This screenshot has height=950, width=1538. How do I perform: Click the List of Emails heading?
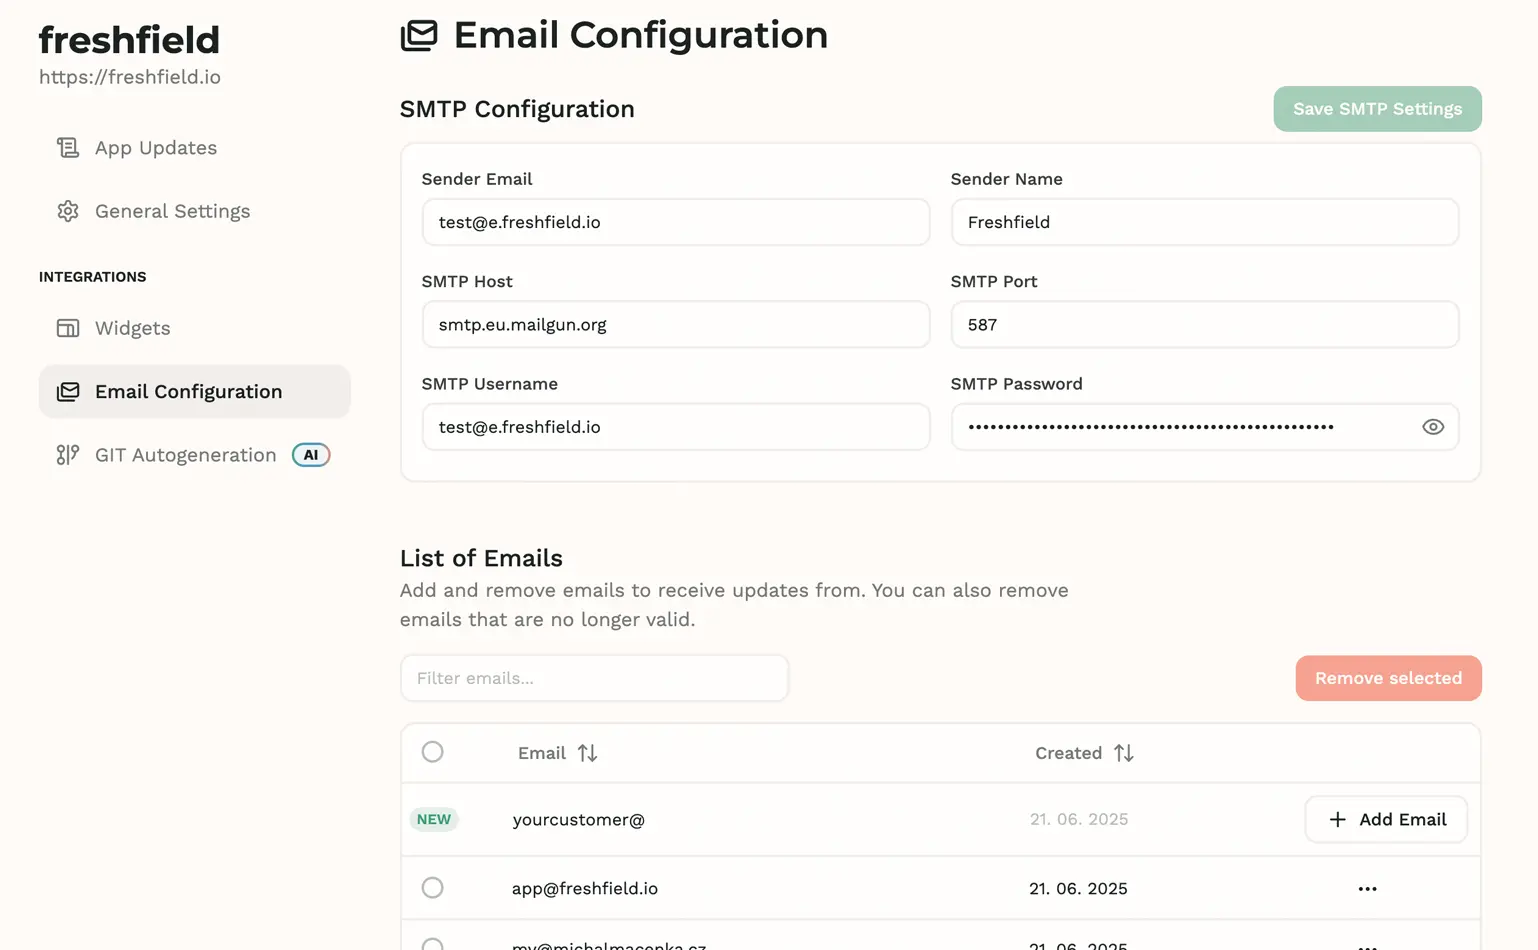(x=481, y=558)
